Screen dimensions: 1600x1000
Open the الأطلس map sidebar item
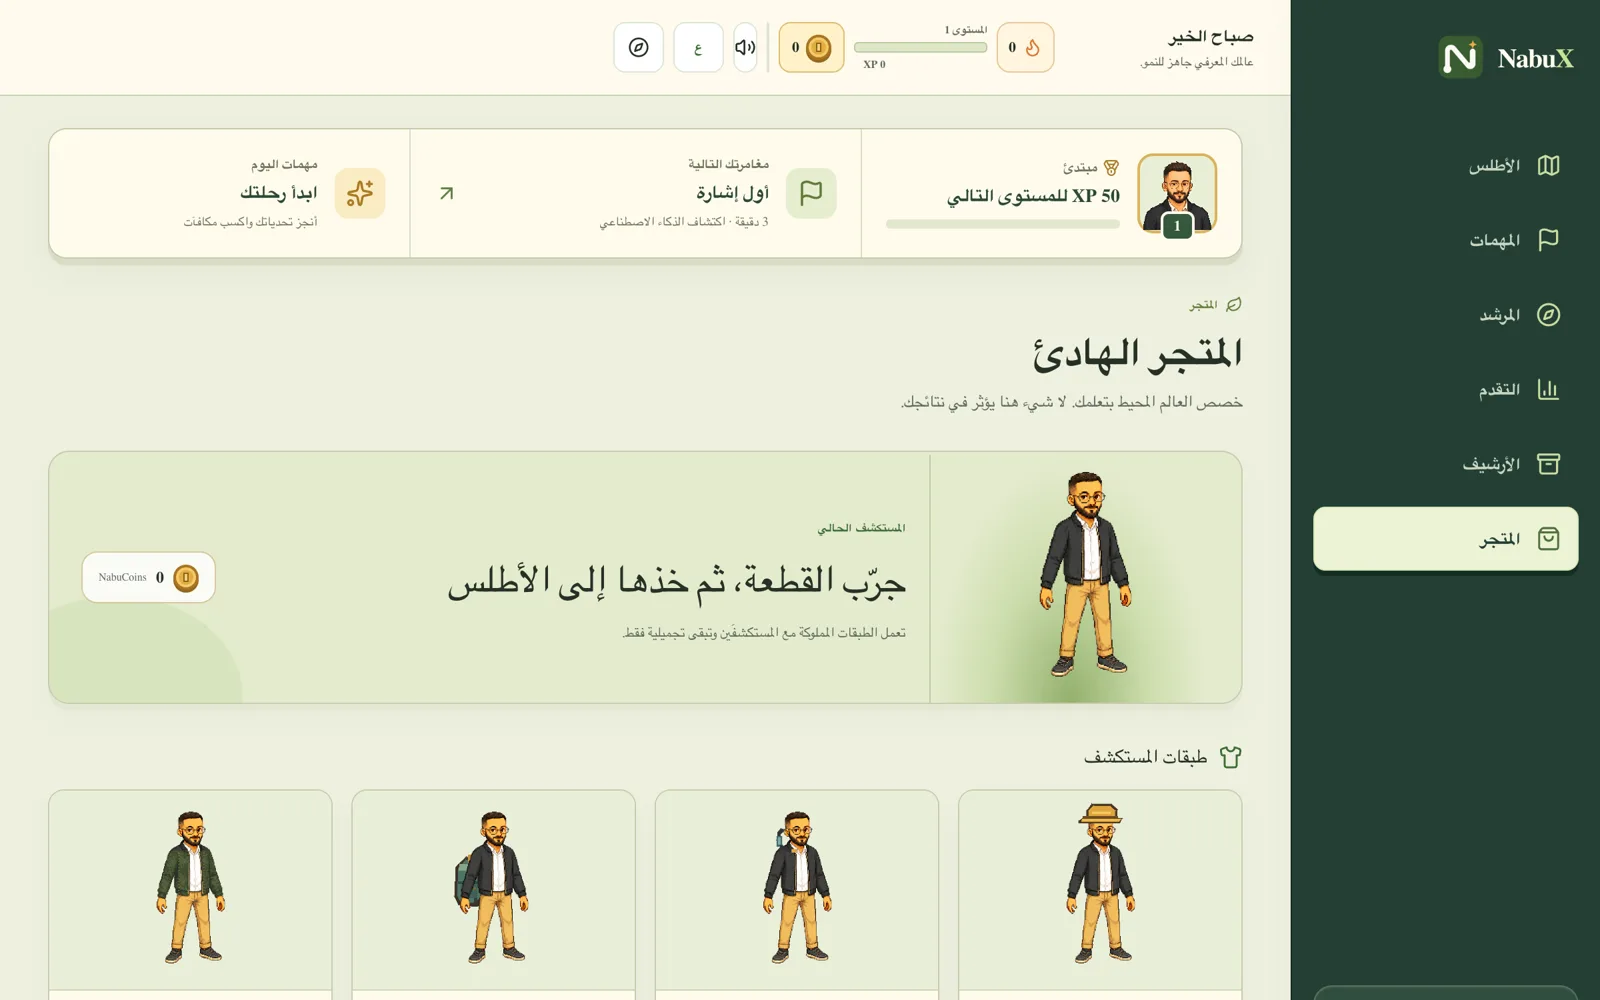tap(1445, 165)
